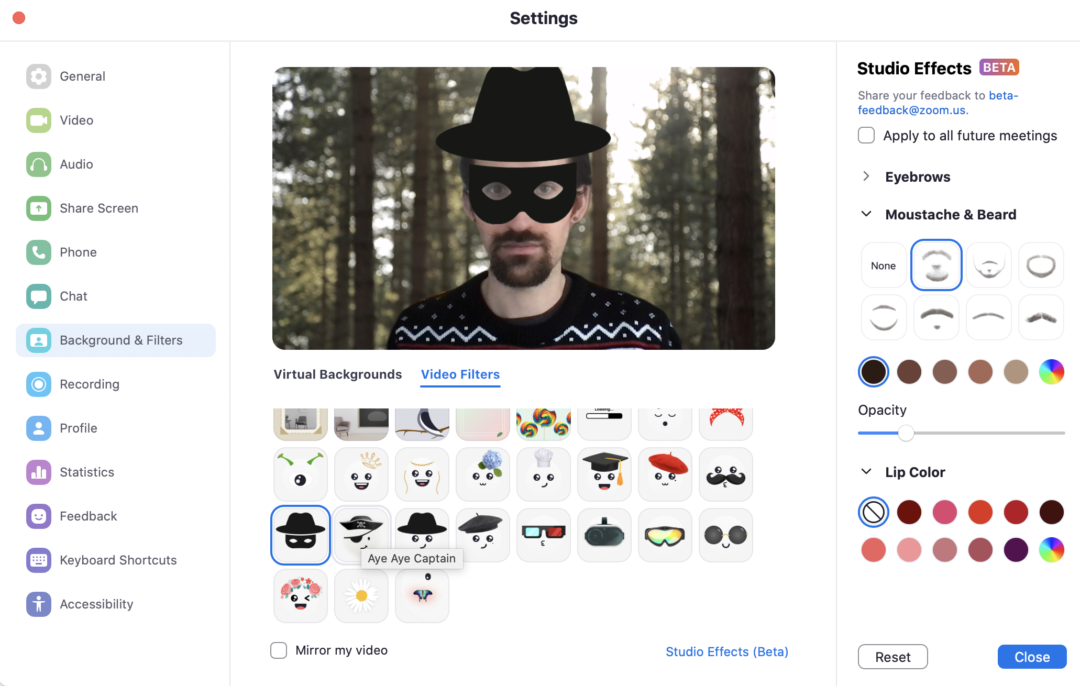Expand the Eyebrows section

[x=866, y=177]
